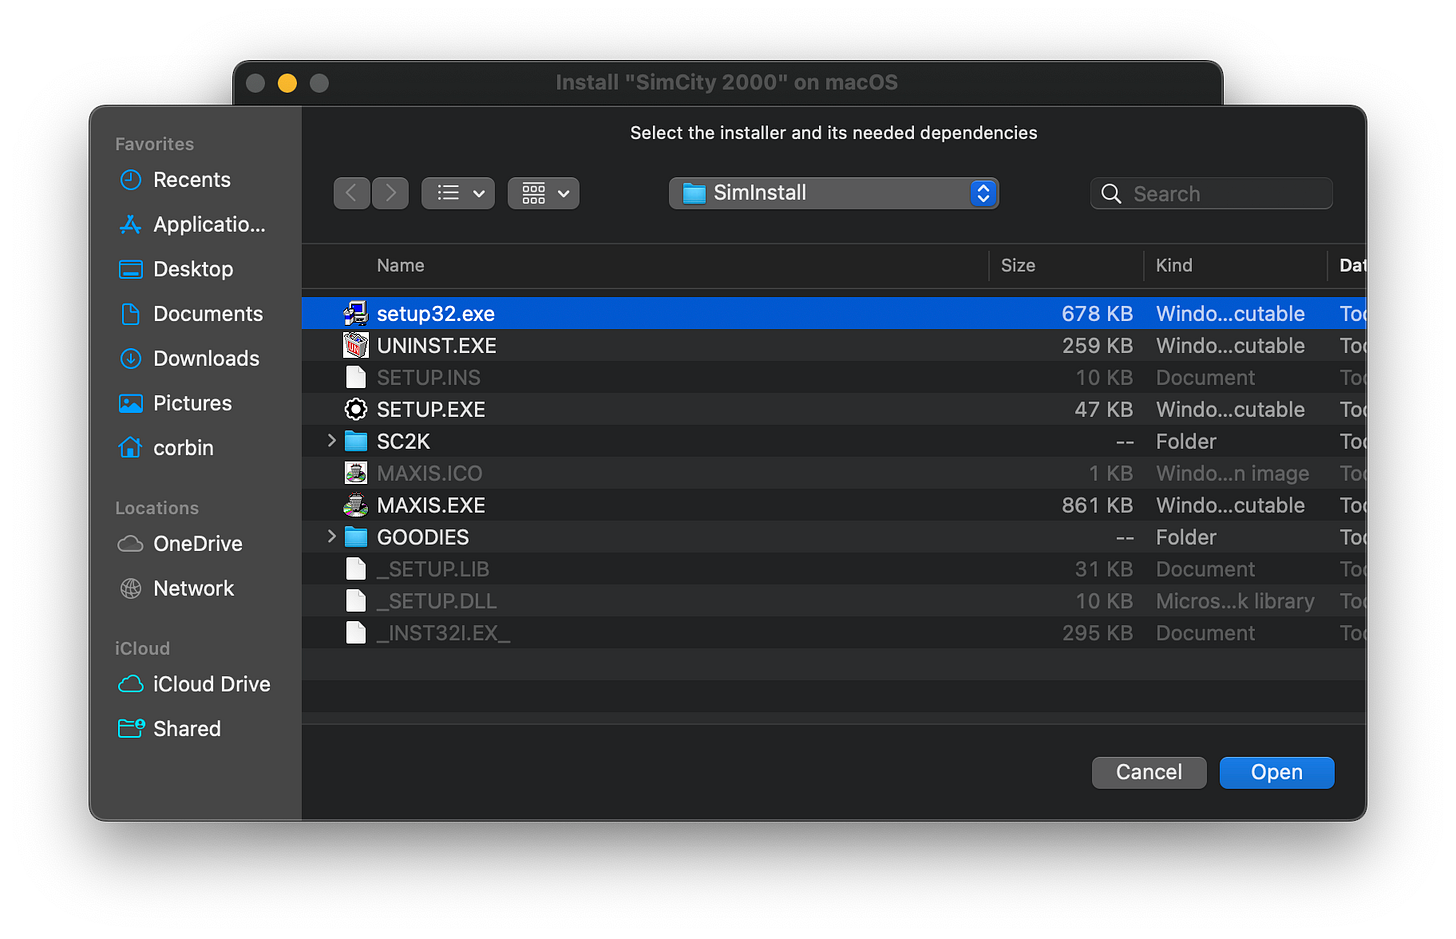Click the MAXIS.EXE file icon

pyautogui.click(x=356, y=505)
